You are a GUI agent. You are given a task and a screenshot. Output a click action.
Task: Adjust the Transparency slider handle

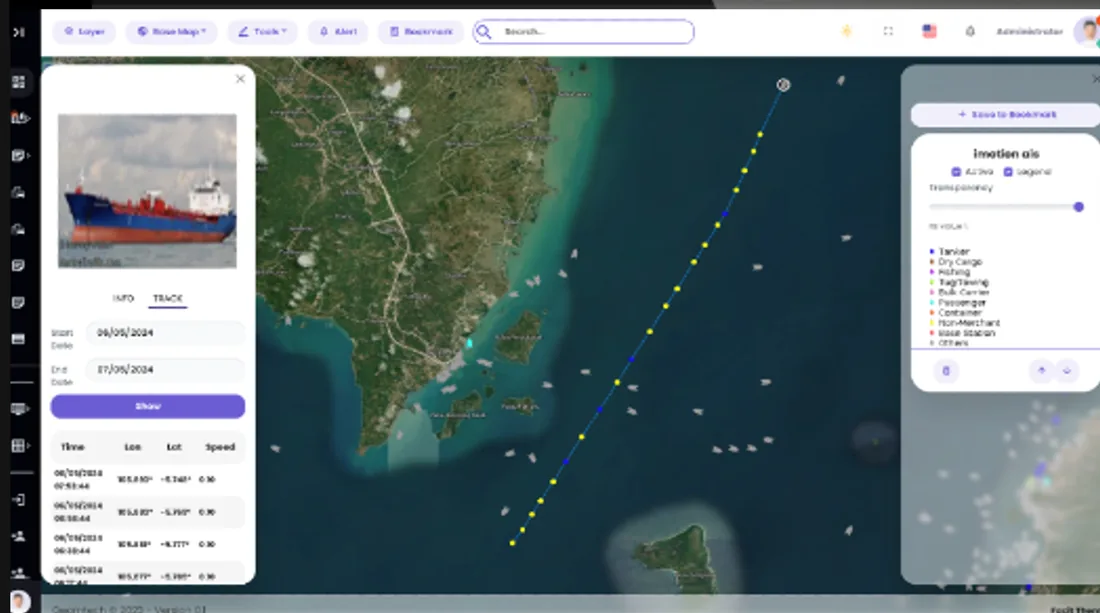[x=1078, y=207]
